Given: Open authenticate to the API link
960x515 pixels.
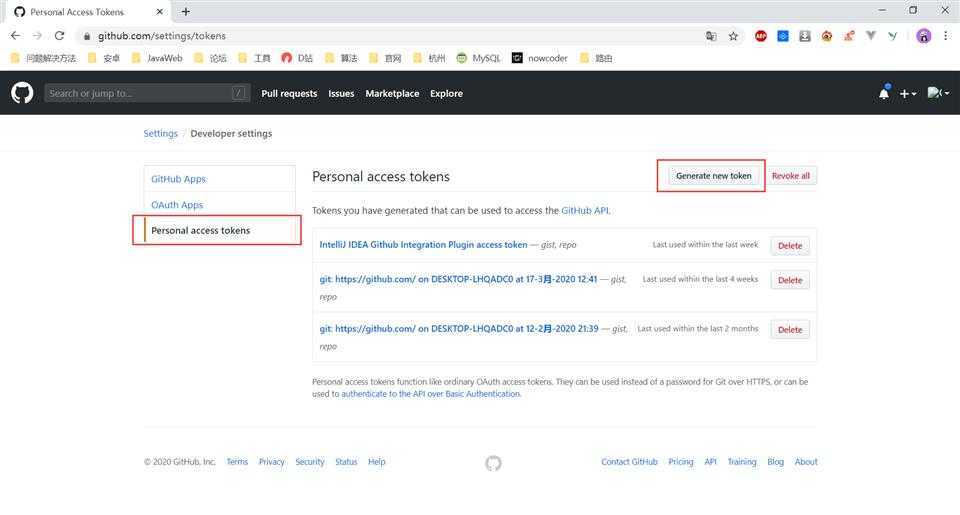Looking at the screenshot, I should 430,394.
